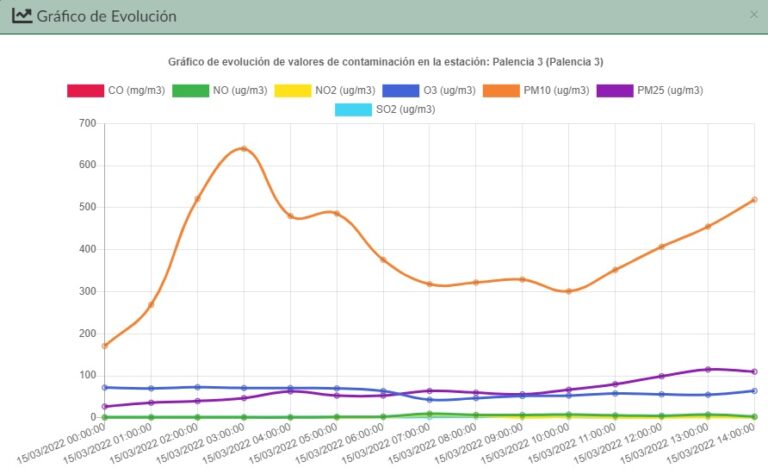Click the PM10 data point at 14:00
This screenshot has height=468, width=768.
click(x=753, y=200)
